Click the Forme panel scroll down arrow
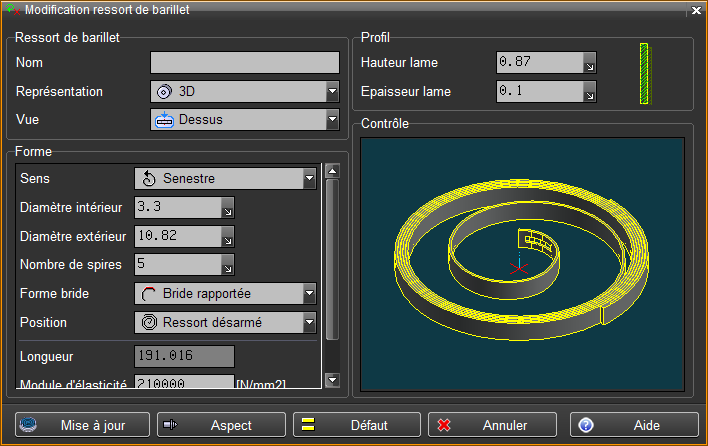This screenshot has width=708, height=446. (x=332, y=380)
